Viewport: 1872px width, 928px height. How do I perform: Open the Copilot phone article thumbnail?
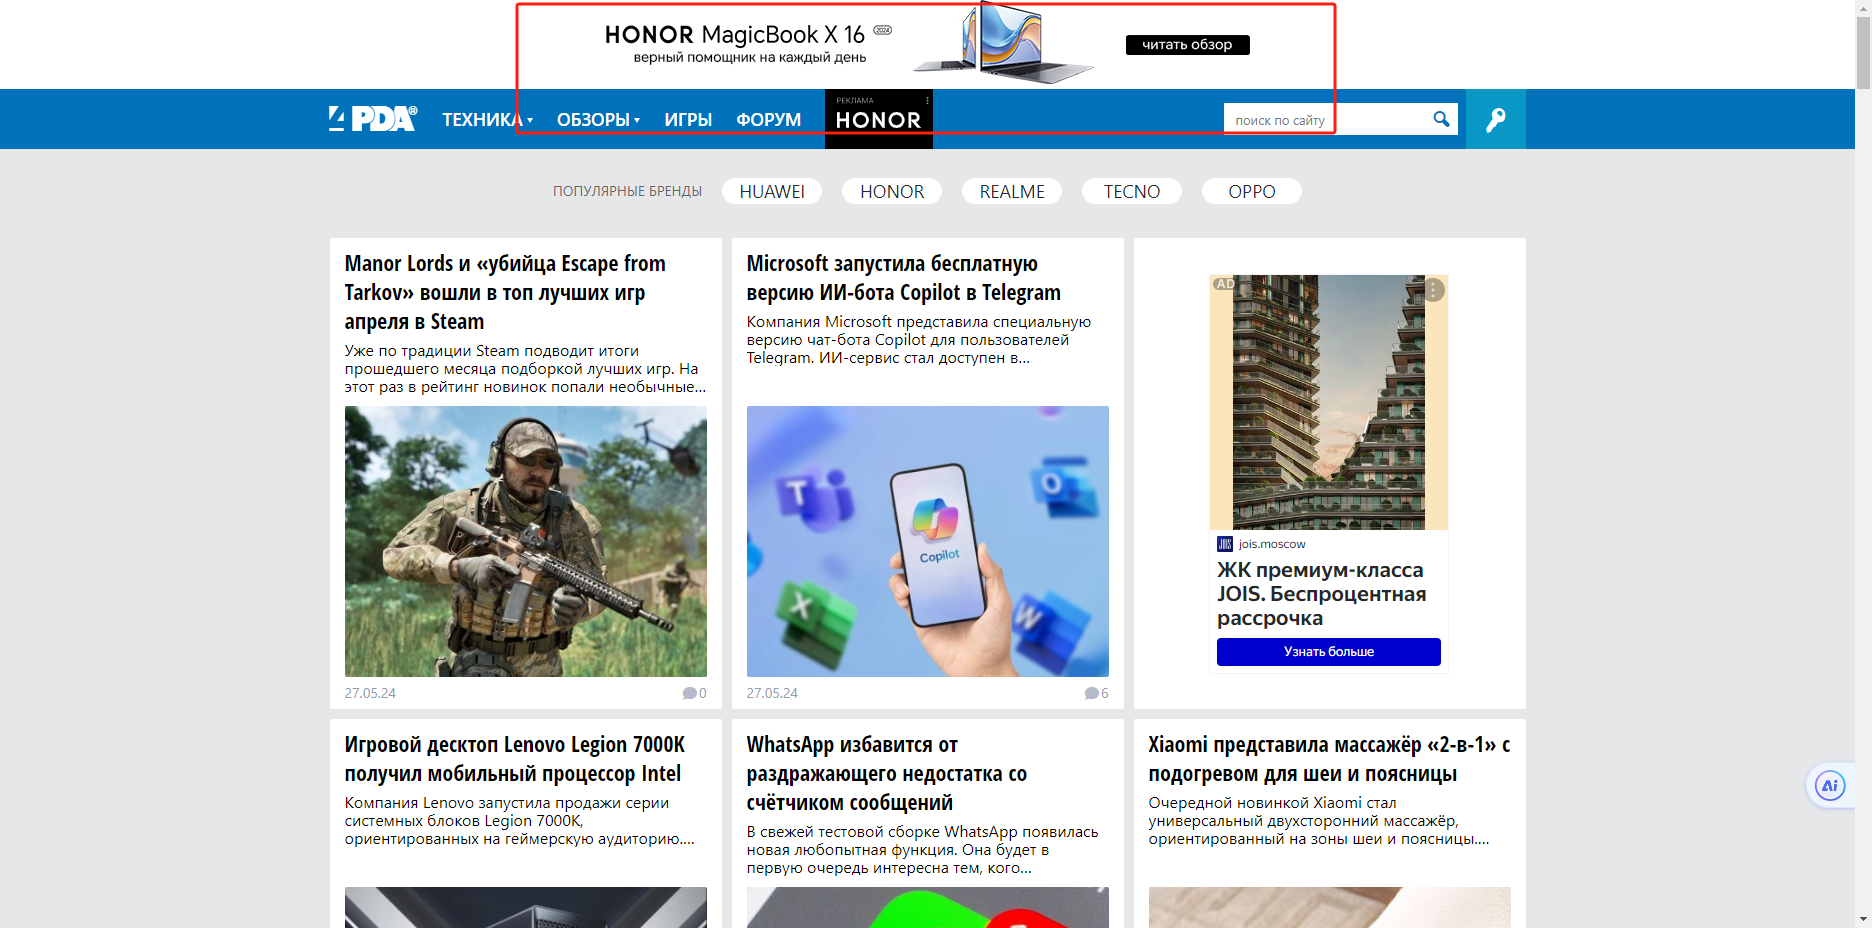927,541
